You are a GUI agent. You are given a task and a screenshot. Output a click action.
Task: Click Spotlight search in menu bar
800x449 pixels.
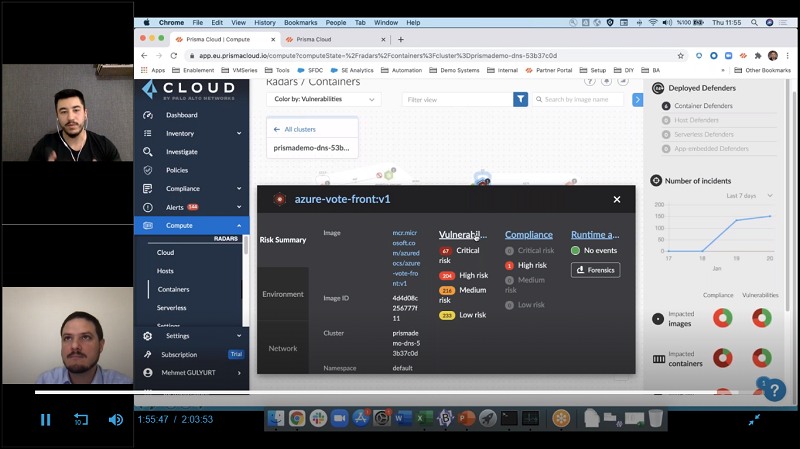[x=754, y=22]
